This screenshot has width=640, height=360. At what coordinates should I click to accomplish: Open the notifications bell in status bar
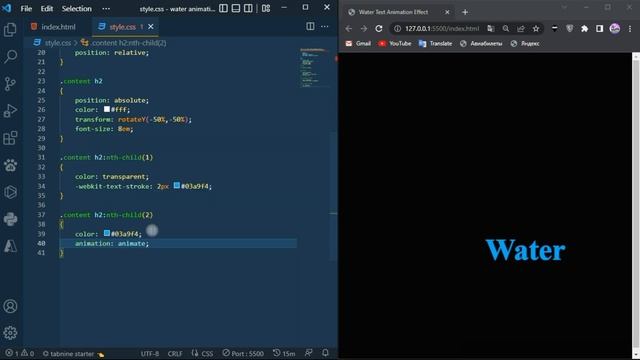(x=325, y=353)
